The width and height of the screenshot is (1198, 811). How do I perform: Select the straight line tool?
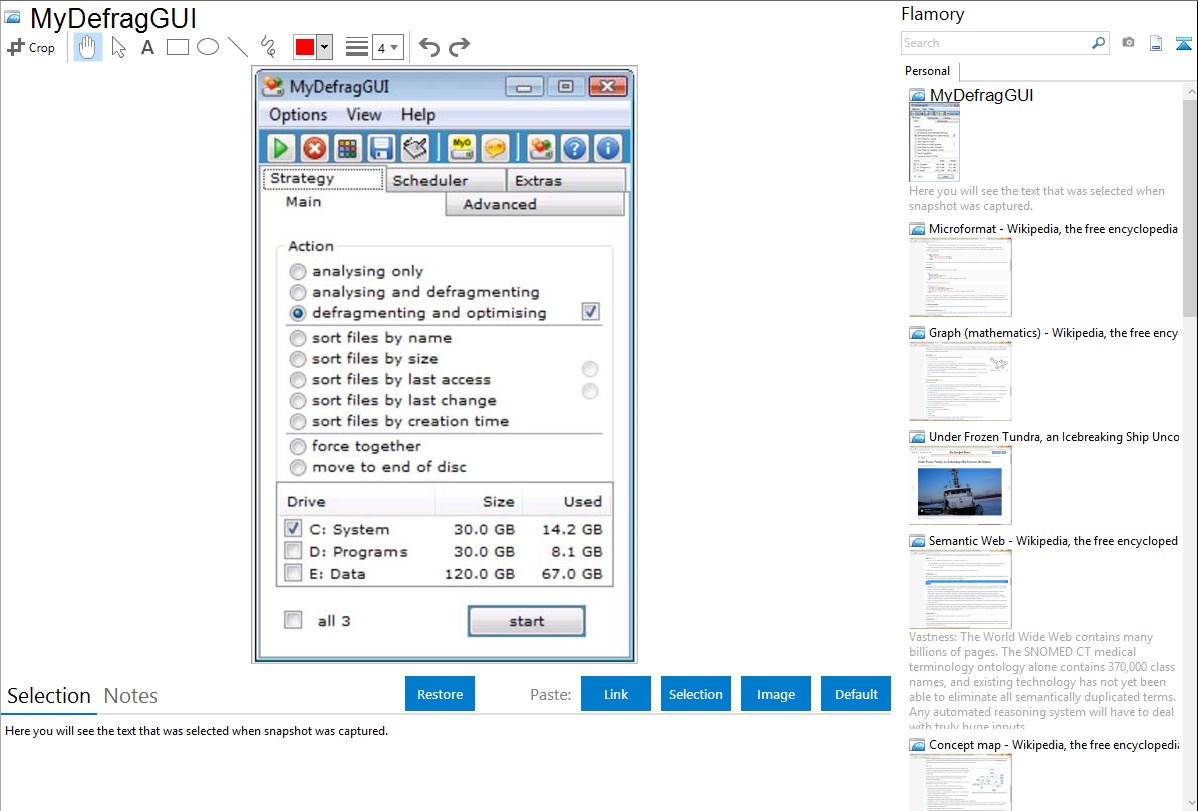tap(238, 47)
